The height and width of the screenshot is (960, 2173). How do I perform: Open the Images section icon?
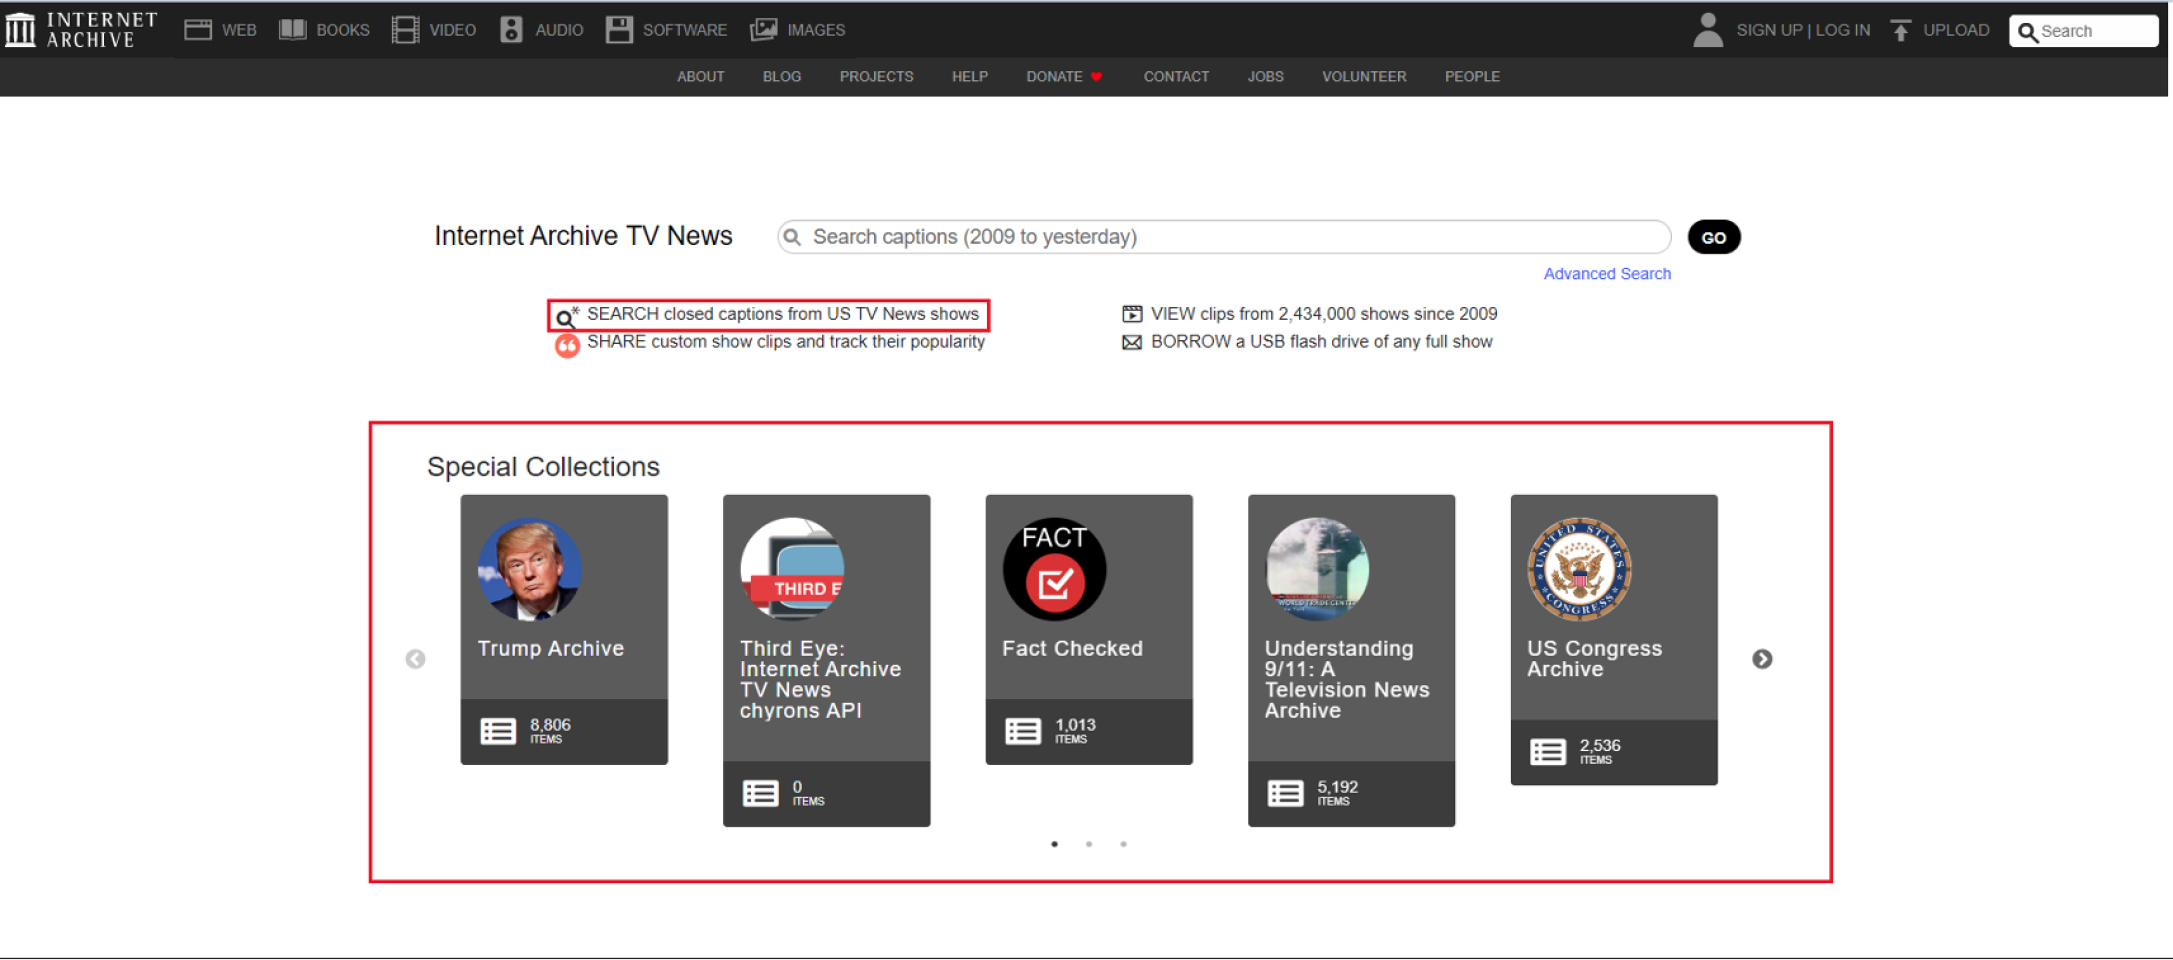[x=764, y=30]
